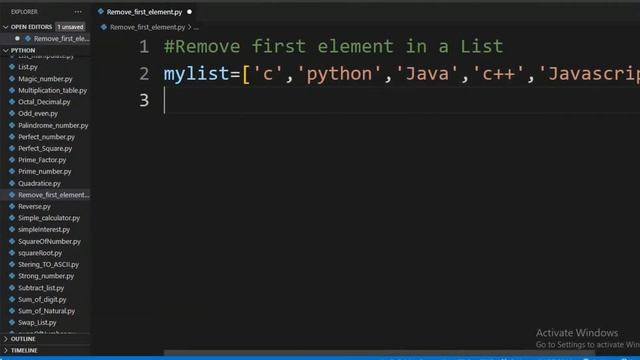Expand the Outline section
This screenshot has width=640, height=360.
[5, 339]
